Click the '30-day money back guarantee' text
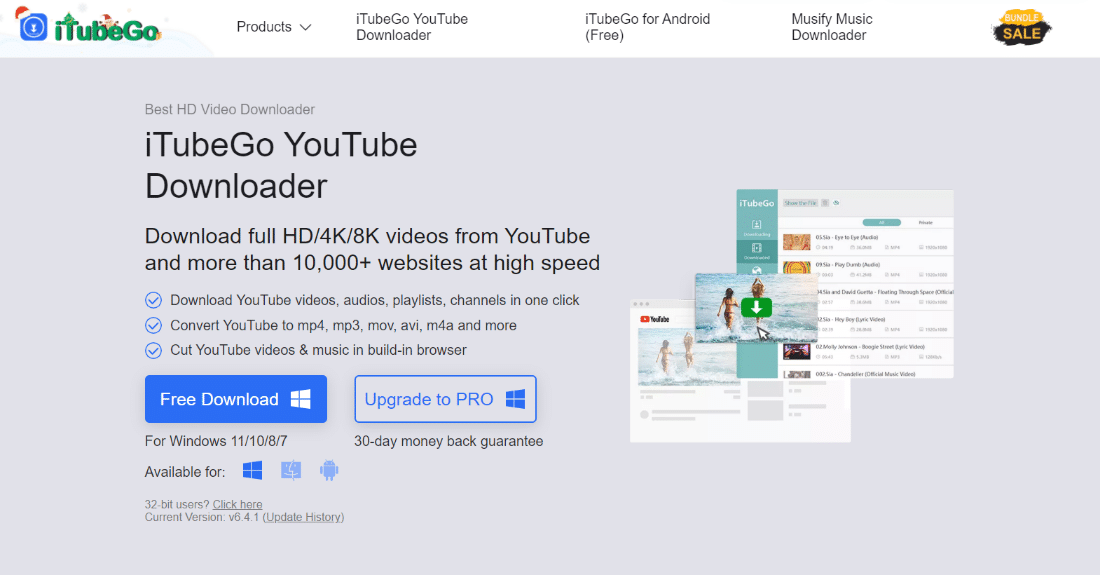The image size is (1100, 575). [448, 441]
